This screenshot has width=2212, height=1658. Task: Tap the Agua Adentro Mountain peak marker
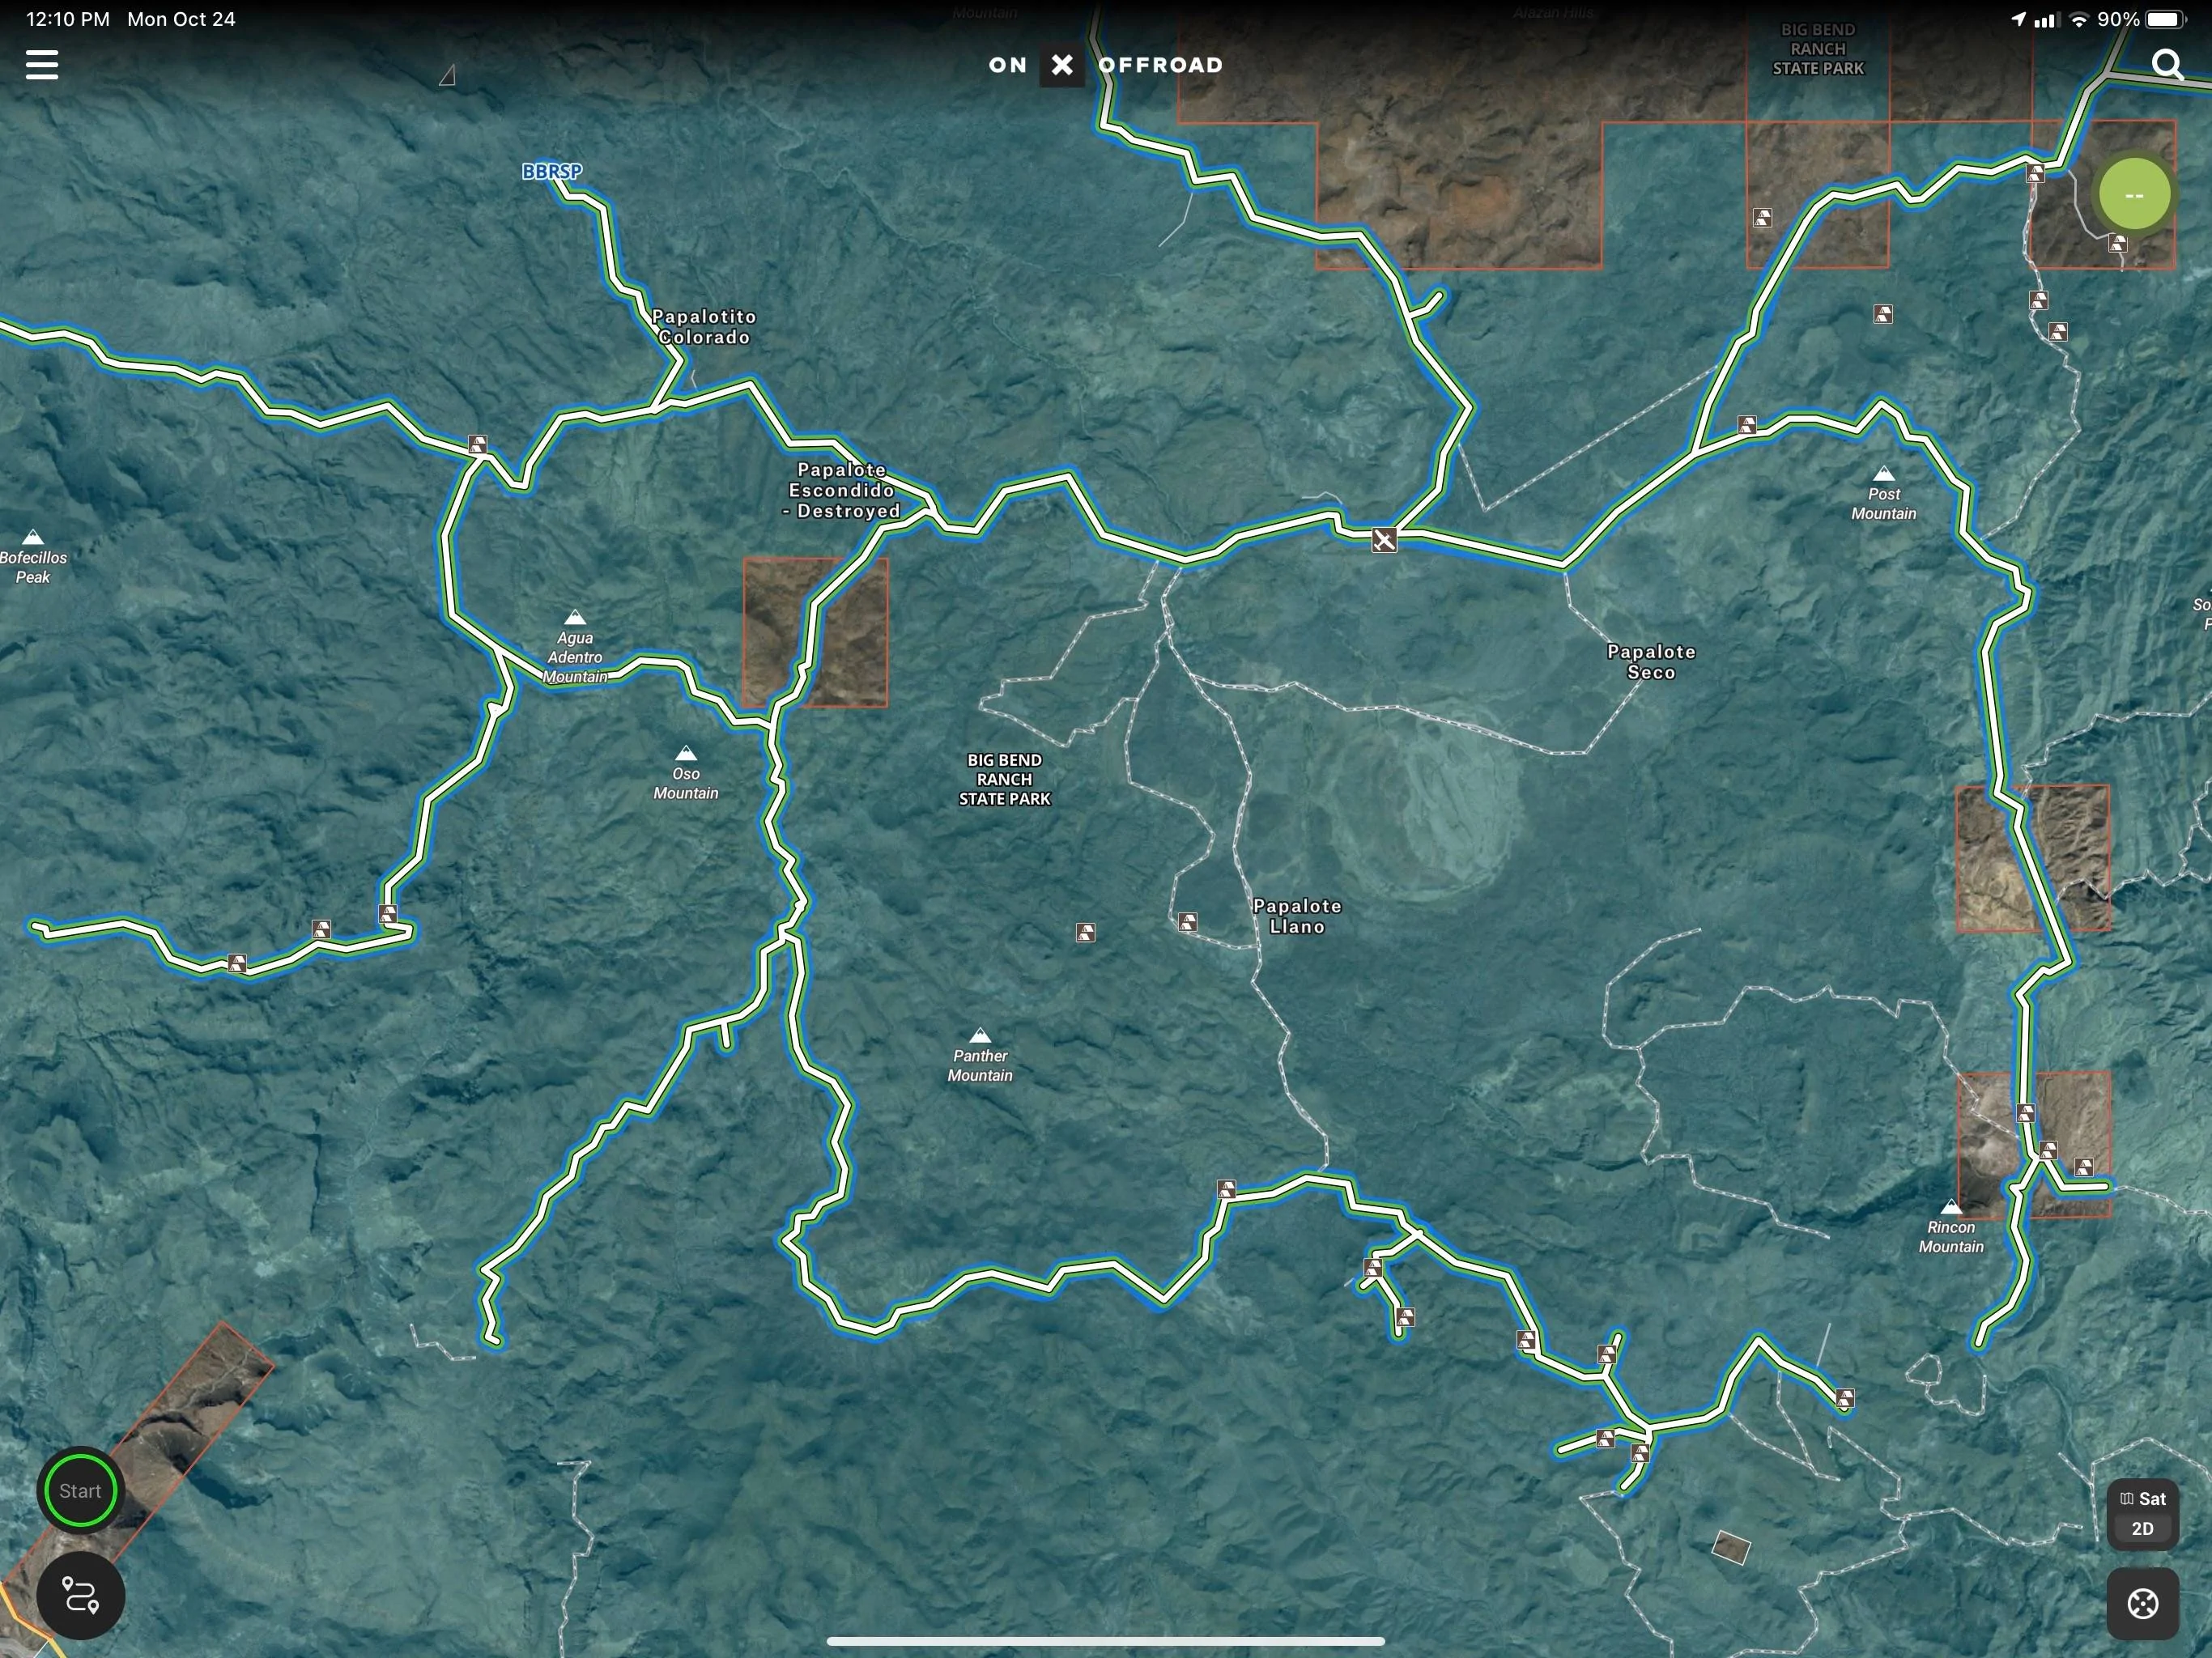[575, 617]
